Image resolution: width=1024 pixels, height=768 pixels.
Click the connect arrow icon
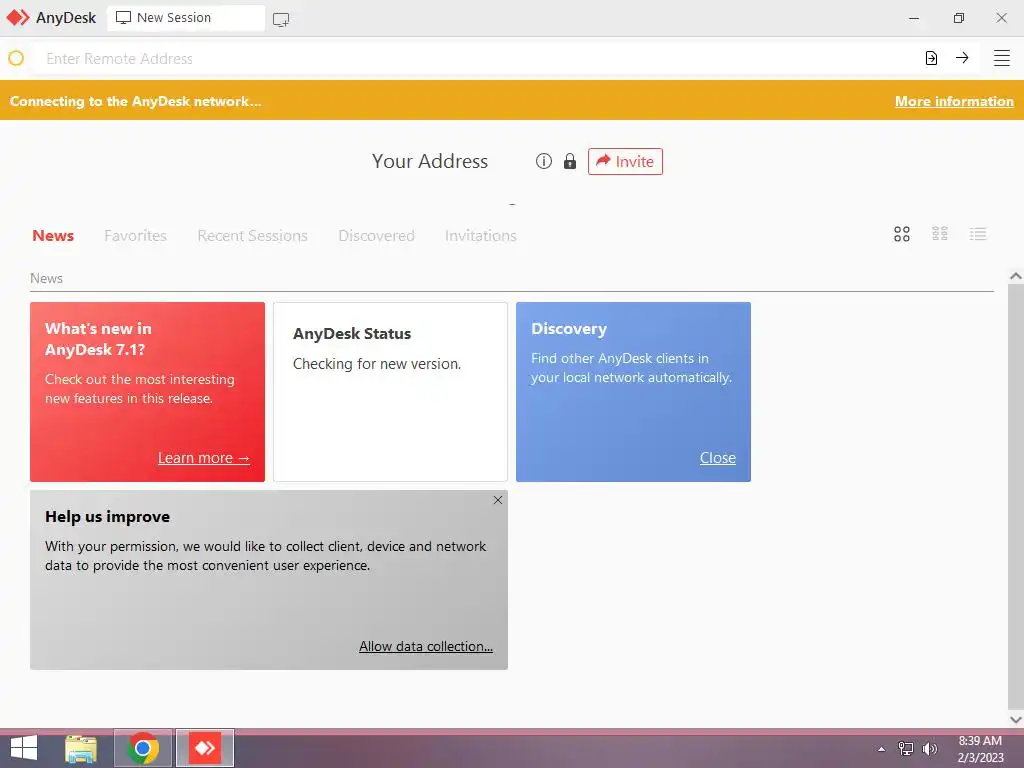962,58
